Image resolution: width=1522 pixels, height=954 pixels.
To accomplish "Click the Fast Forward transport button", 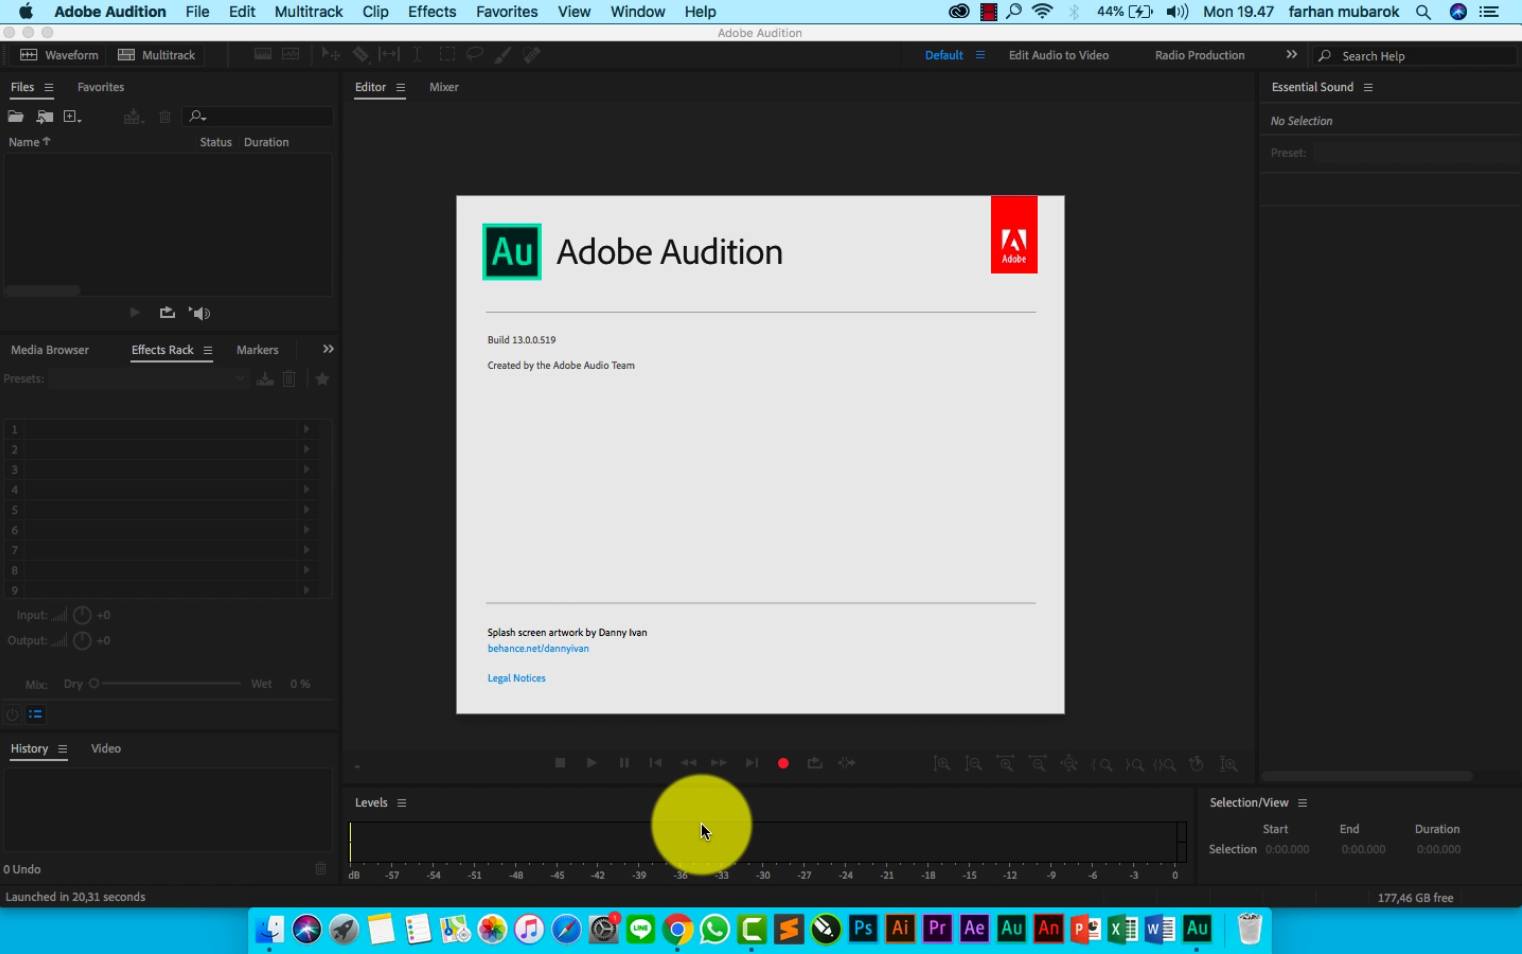I will [719, 763].
